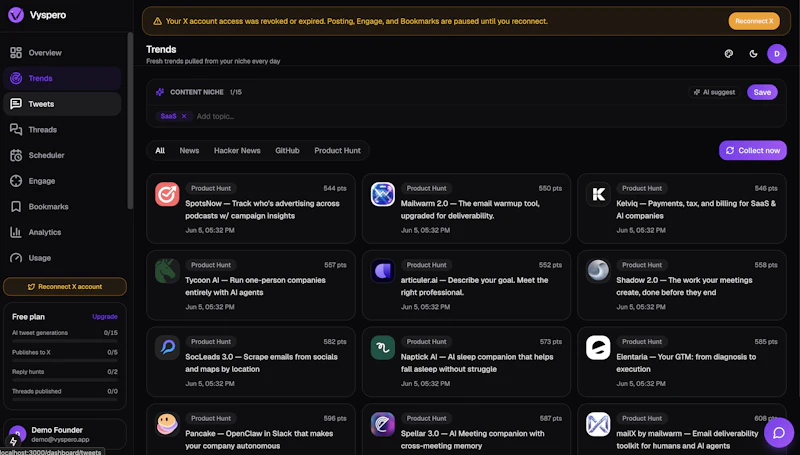Open the Overview page from sidebar
Image resolution: width=800 pixels, height=455 pixels.
pos(62,53)
